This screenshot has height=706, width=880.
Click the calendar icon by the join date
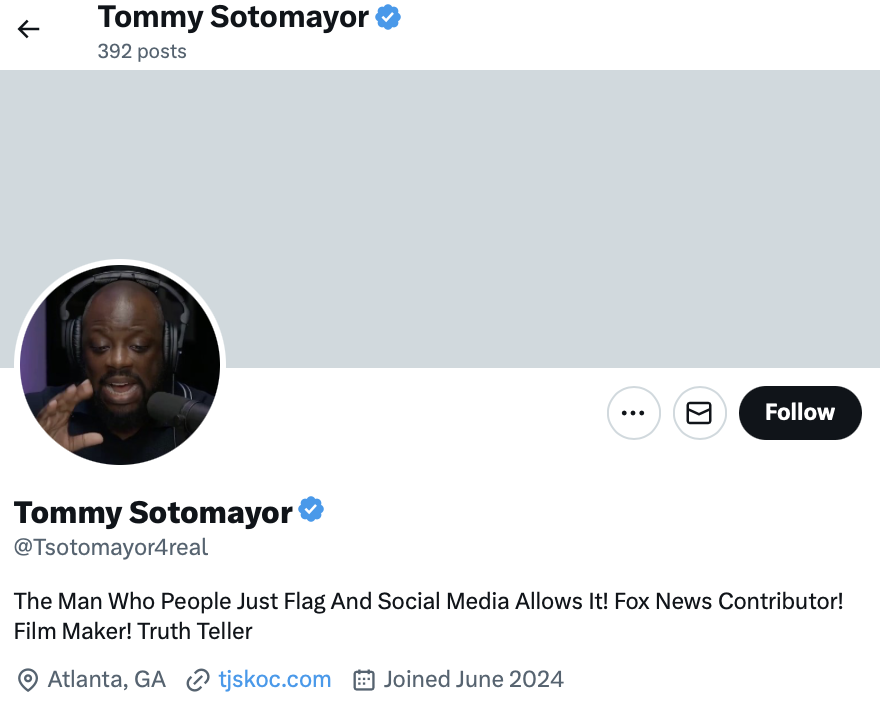click(x=364, y=680)
